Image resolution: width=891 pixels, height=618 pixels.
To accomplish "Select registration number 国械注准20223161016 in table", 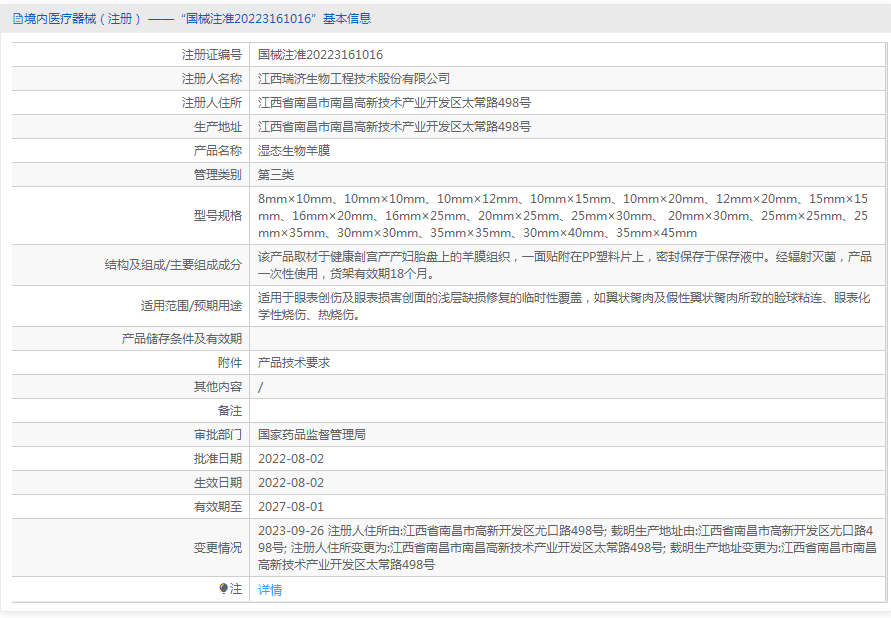I will point(320,55).
